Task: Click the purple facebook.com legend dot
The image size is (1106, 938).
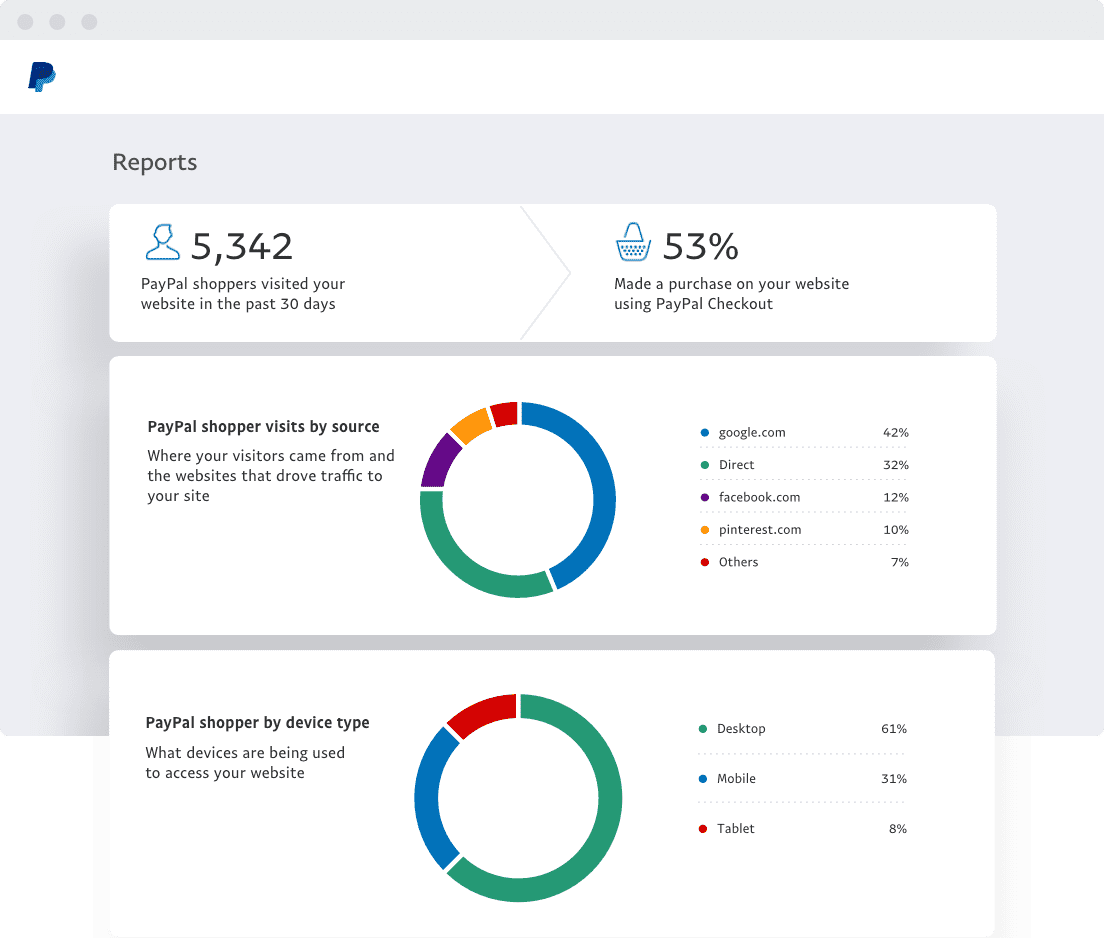Action: click(705, 497)
